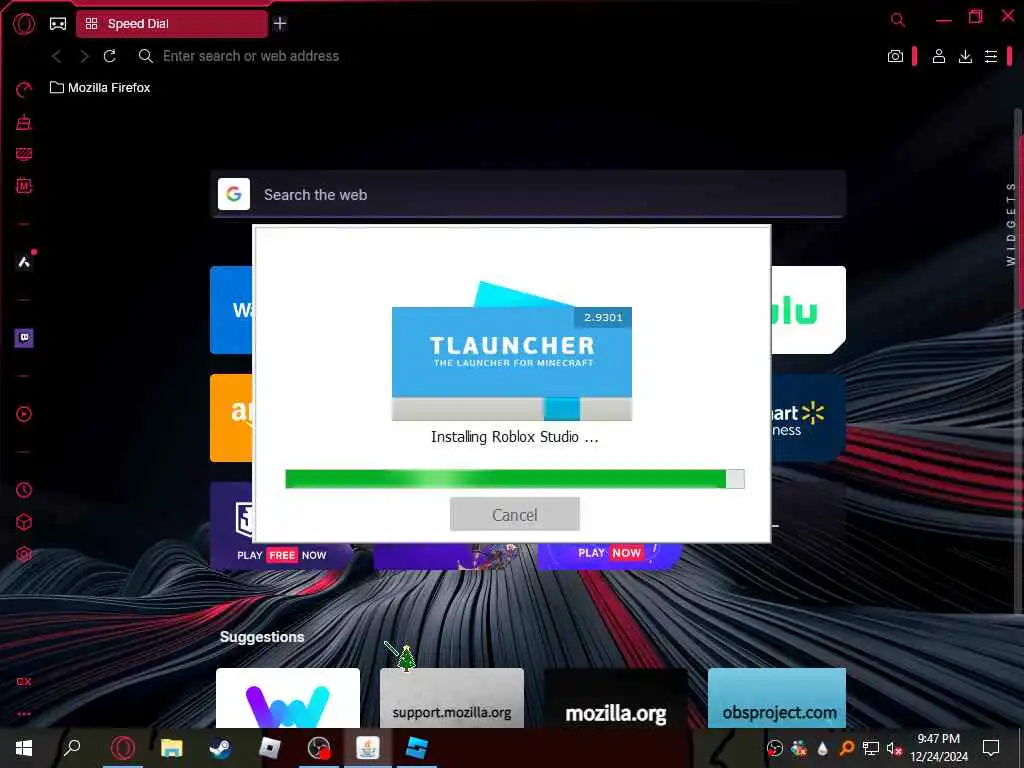
Task: Open Roblox from taskbar
Action: point(269,748)
